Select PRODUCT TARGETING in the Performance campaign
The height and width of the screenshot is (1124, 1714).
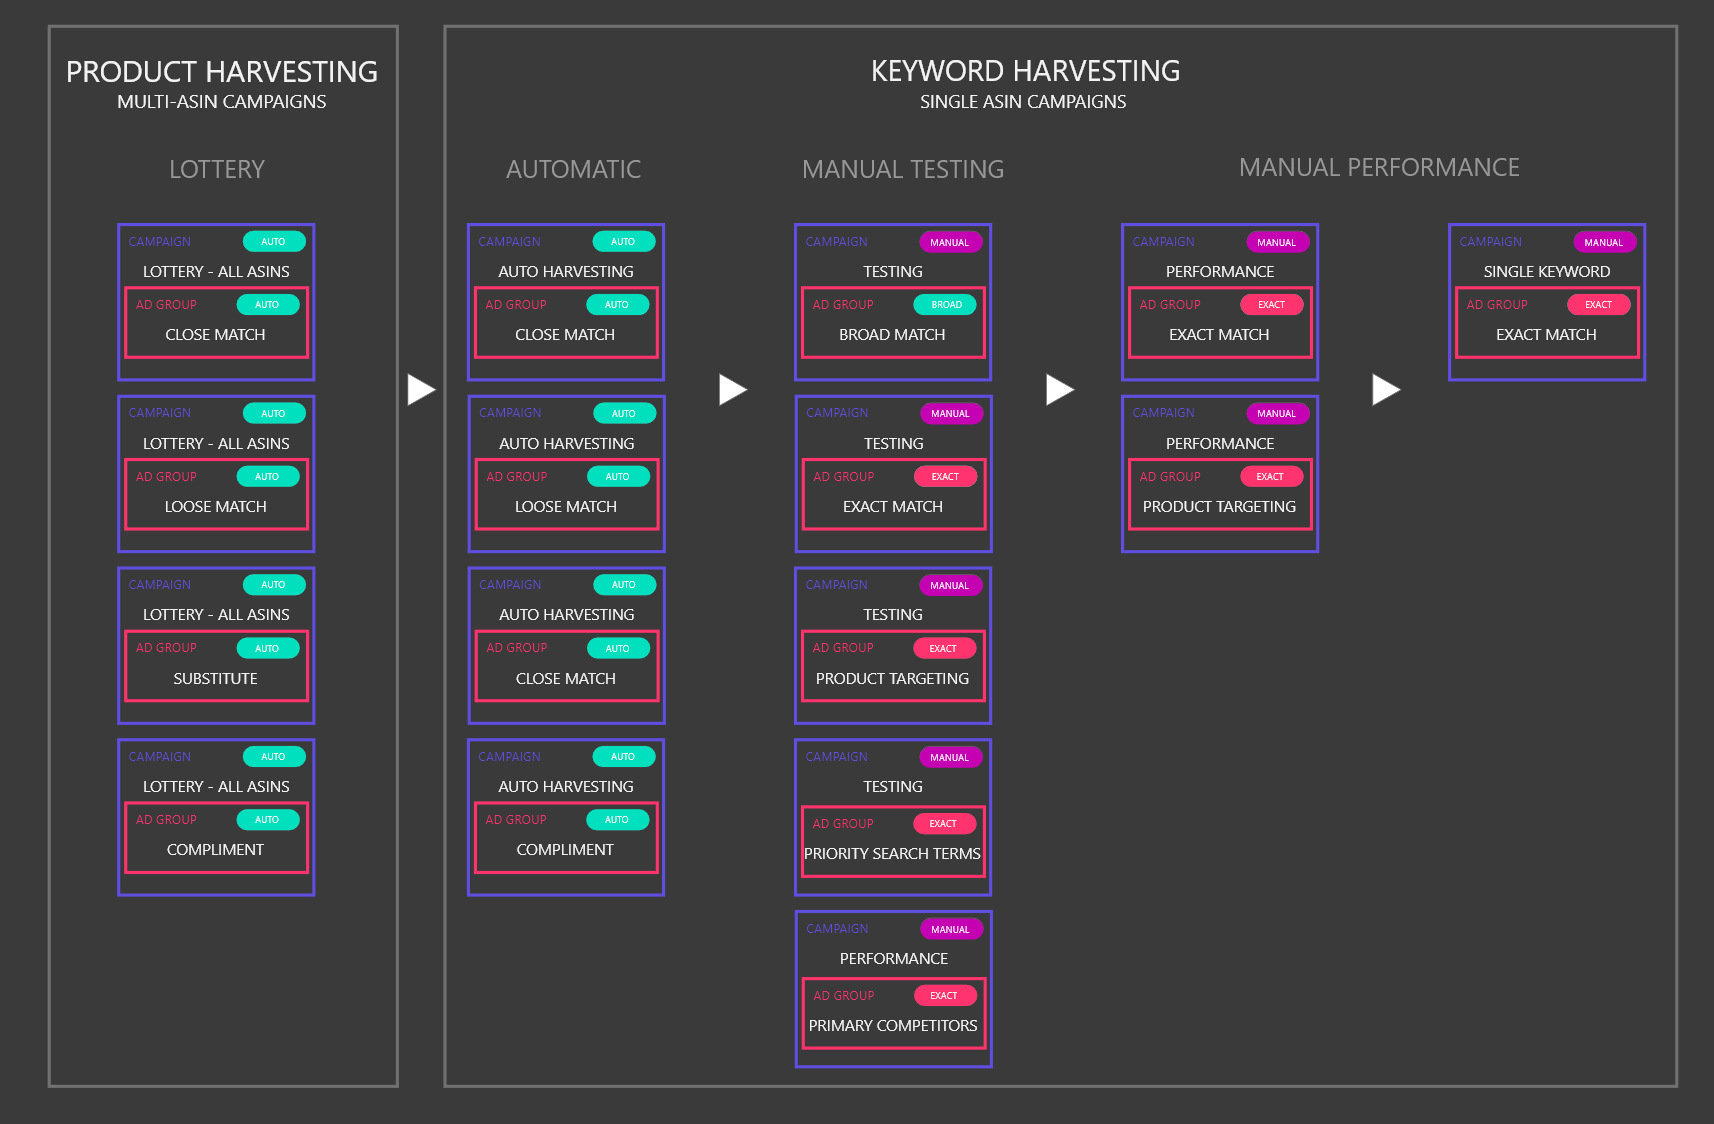1219,506
